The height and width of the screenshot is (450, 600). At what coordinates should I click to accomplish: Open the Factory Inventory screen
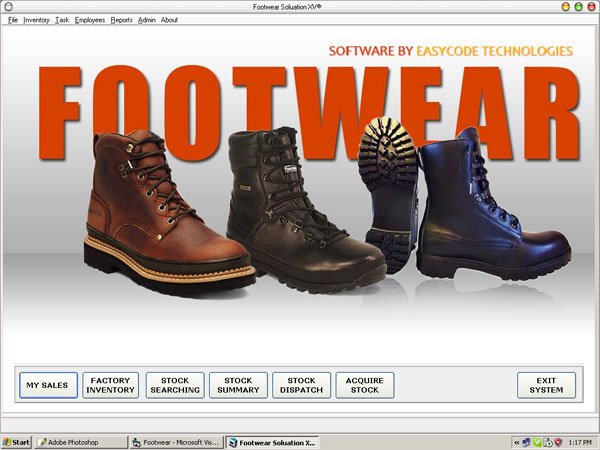(110, 385)
